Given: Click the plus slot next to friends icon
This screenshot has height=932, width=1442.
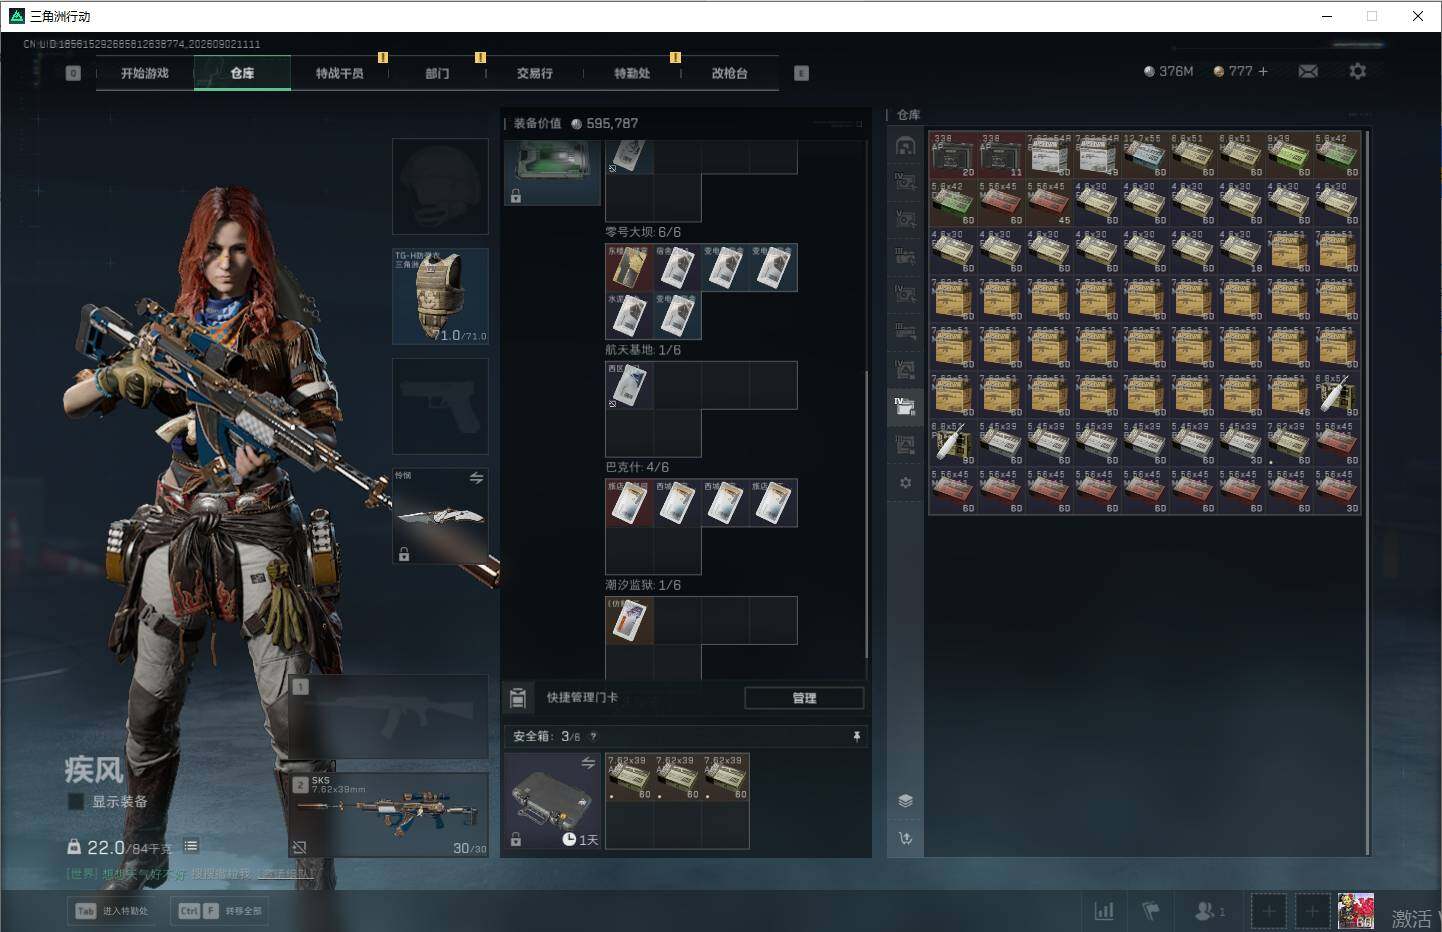Looking at the screenshot, I should (1269, 911).
